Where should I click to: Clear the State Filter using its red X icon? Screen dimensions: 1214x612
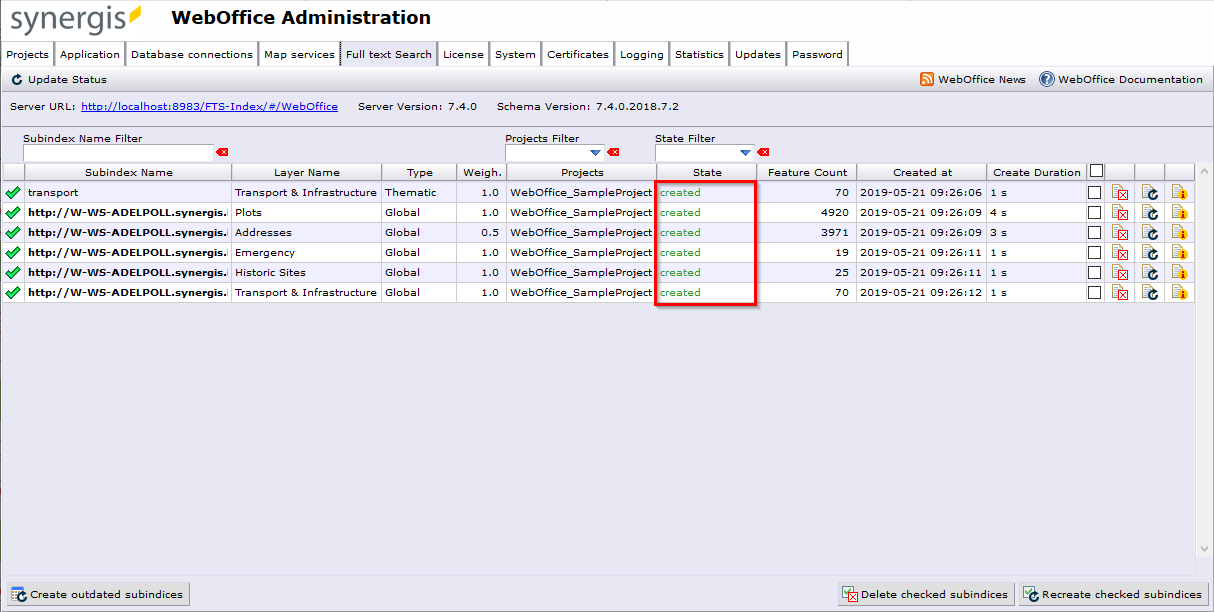(x=763, y=152)
